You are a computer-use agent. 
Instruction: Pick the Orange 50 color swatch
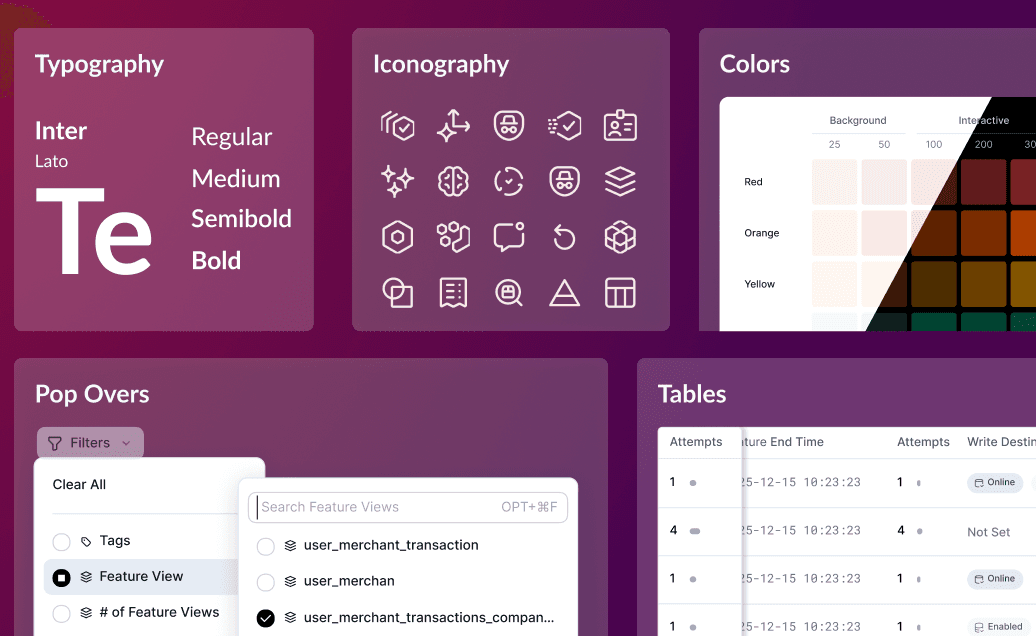pyautogui.click(x=884, y=232)
